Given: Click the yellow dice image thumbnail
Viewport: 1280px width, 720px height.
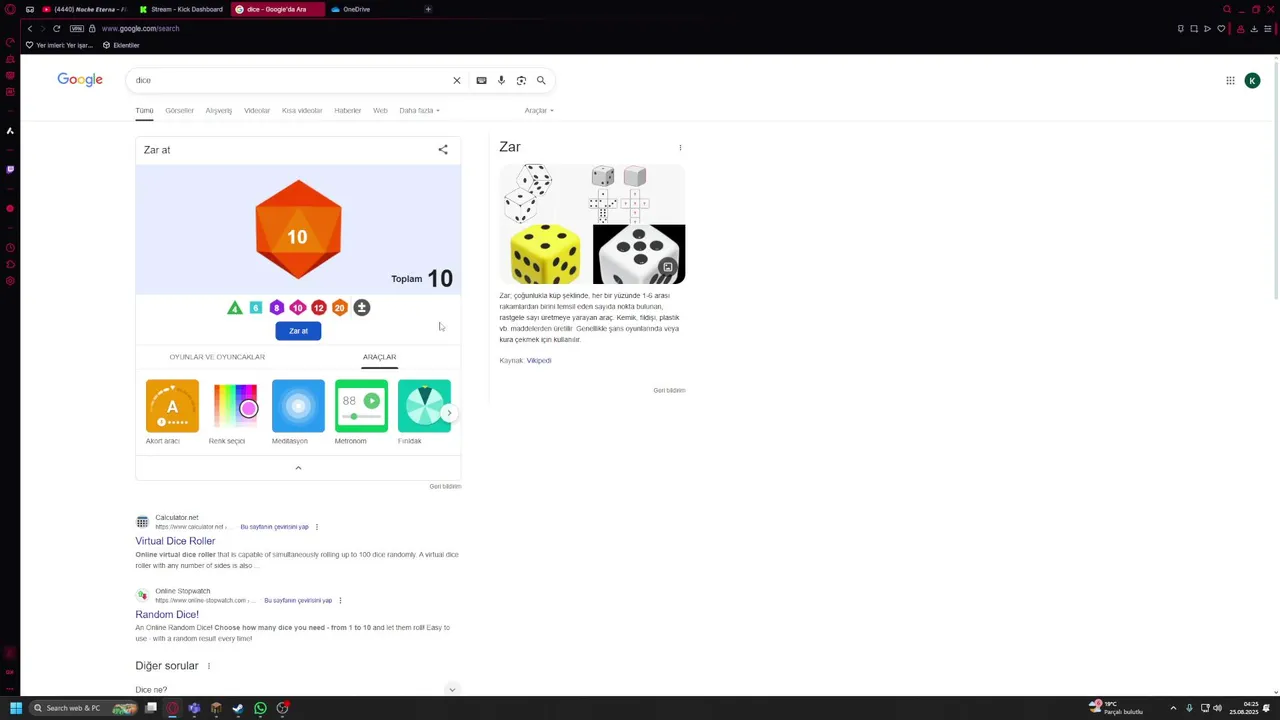Looking at the screenshot, I should (545, 254).
